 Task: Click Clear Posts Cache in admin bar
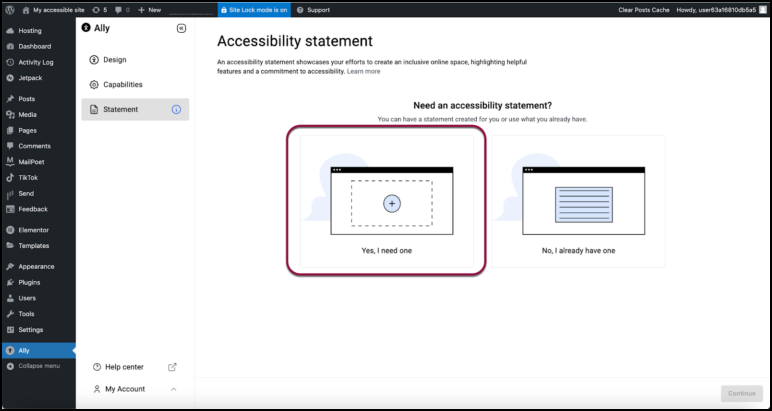[x=646, y=9]
